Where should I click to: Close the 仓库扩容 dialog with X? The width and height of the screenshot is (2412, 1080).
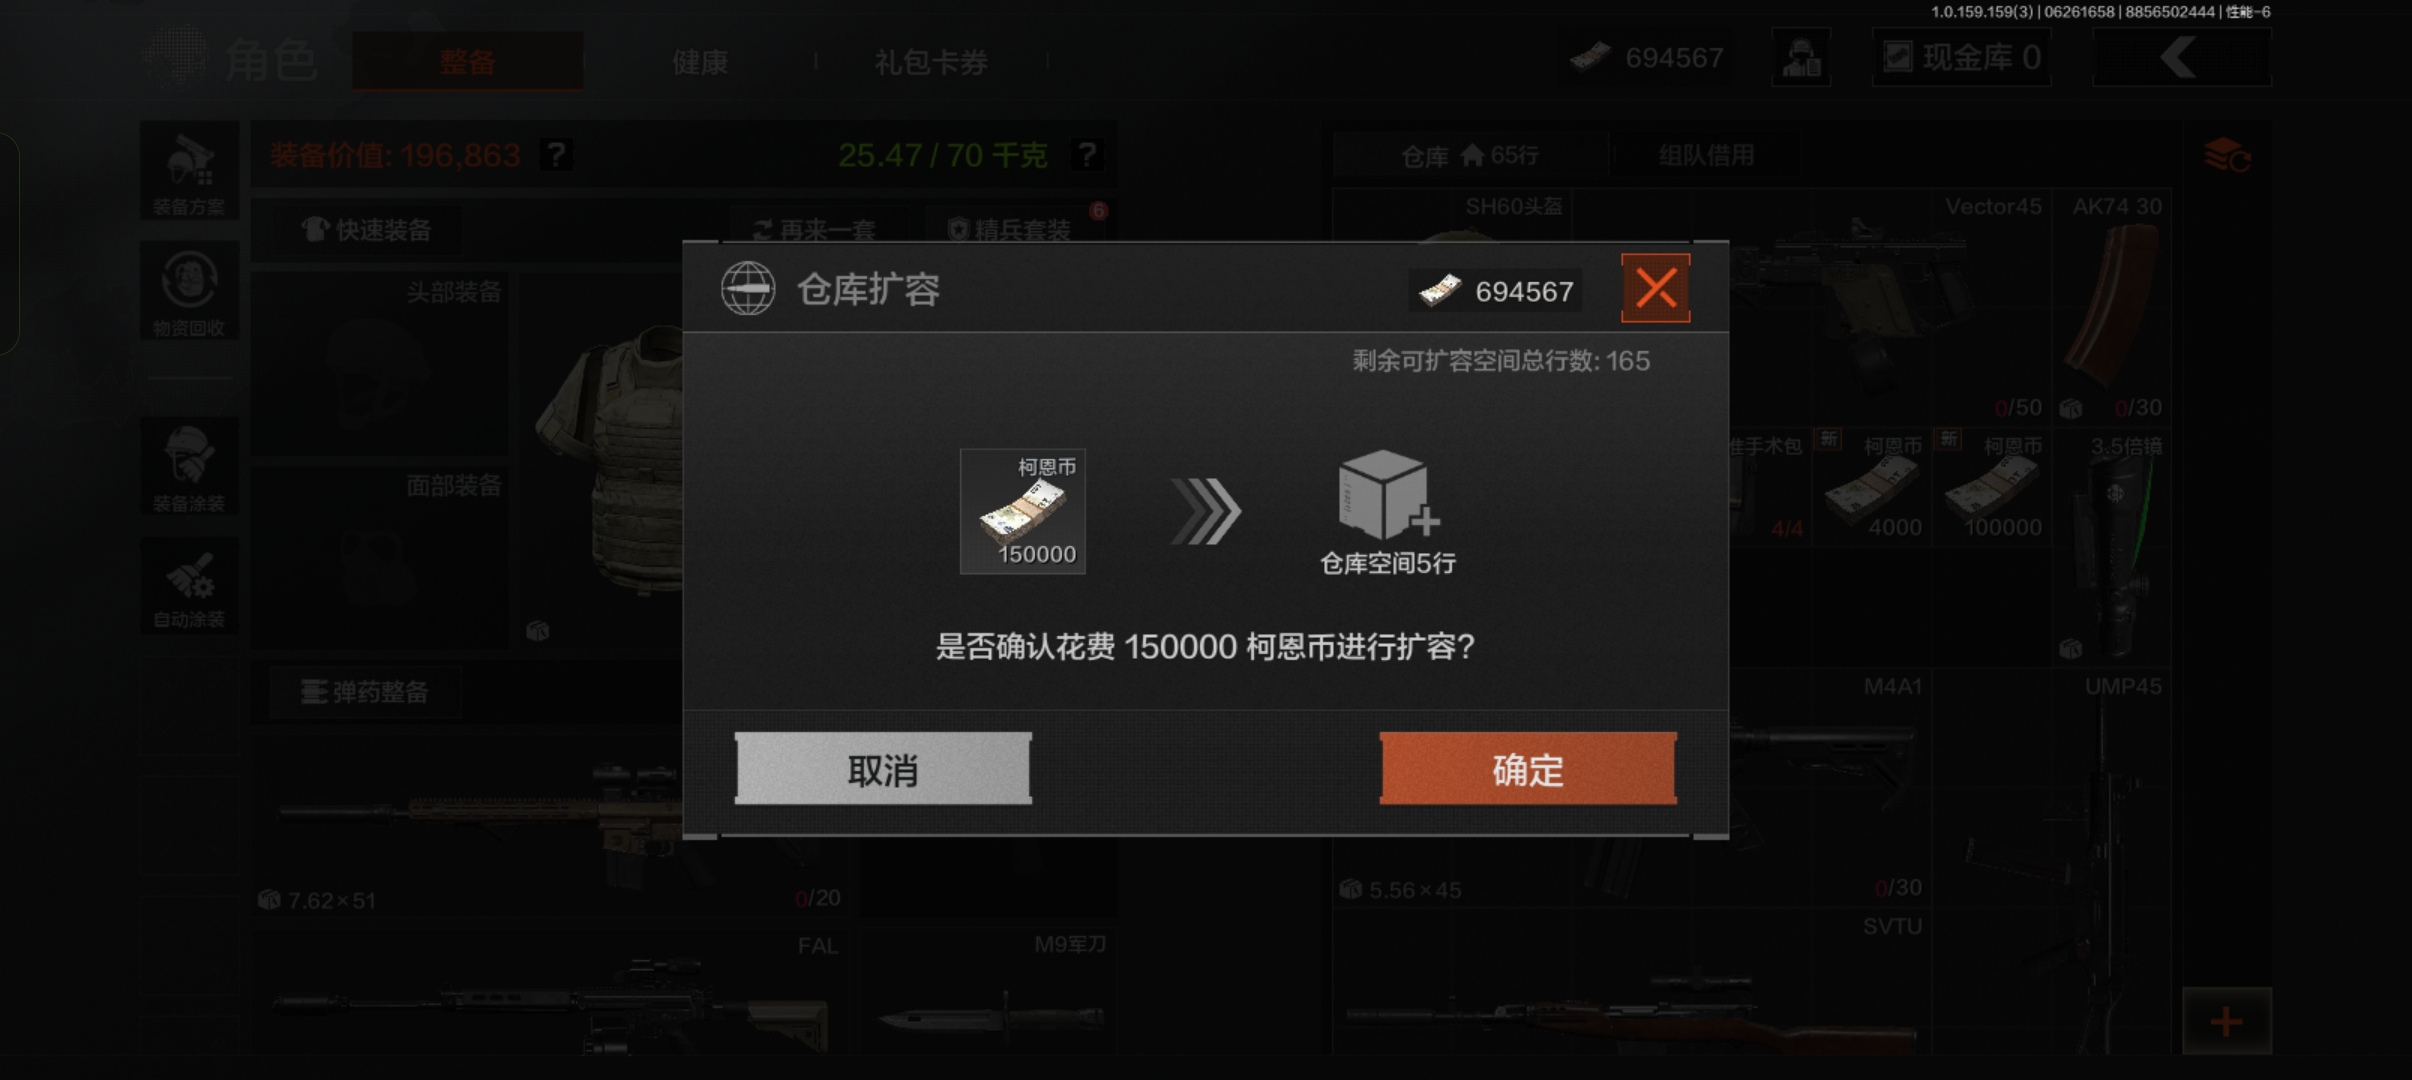(1655, 288)
